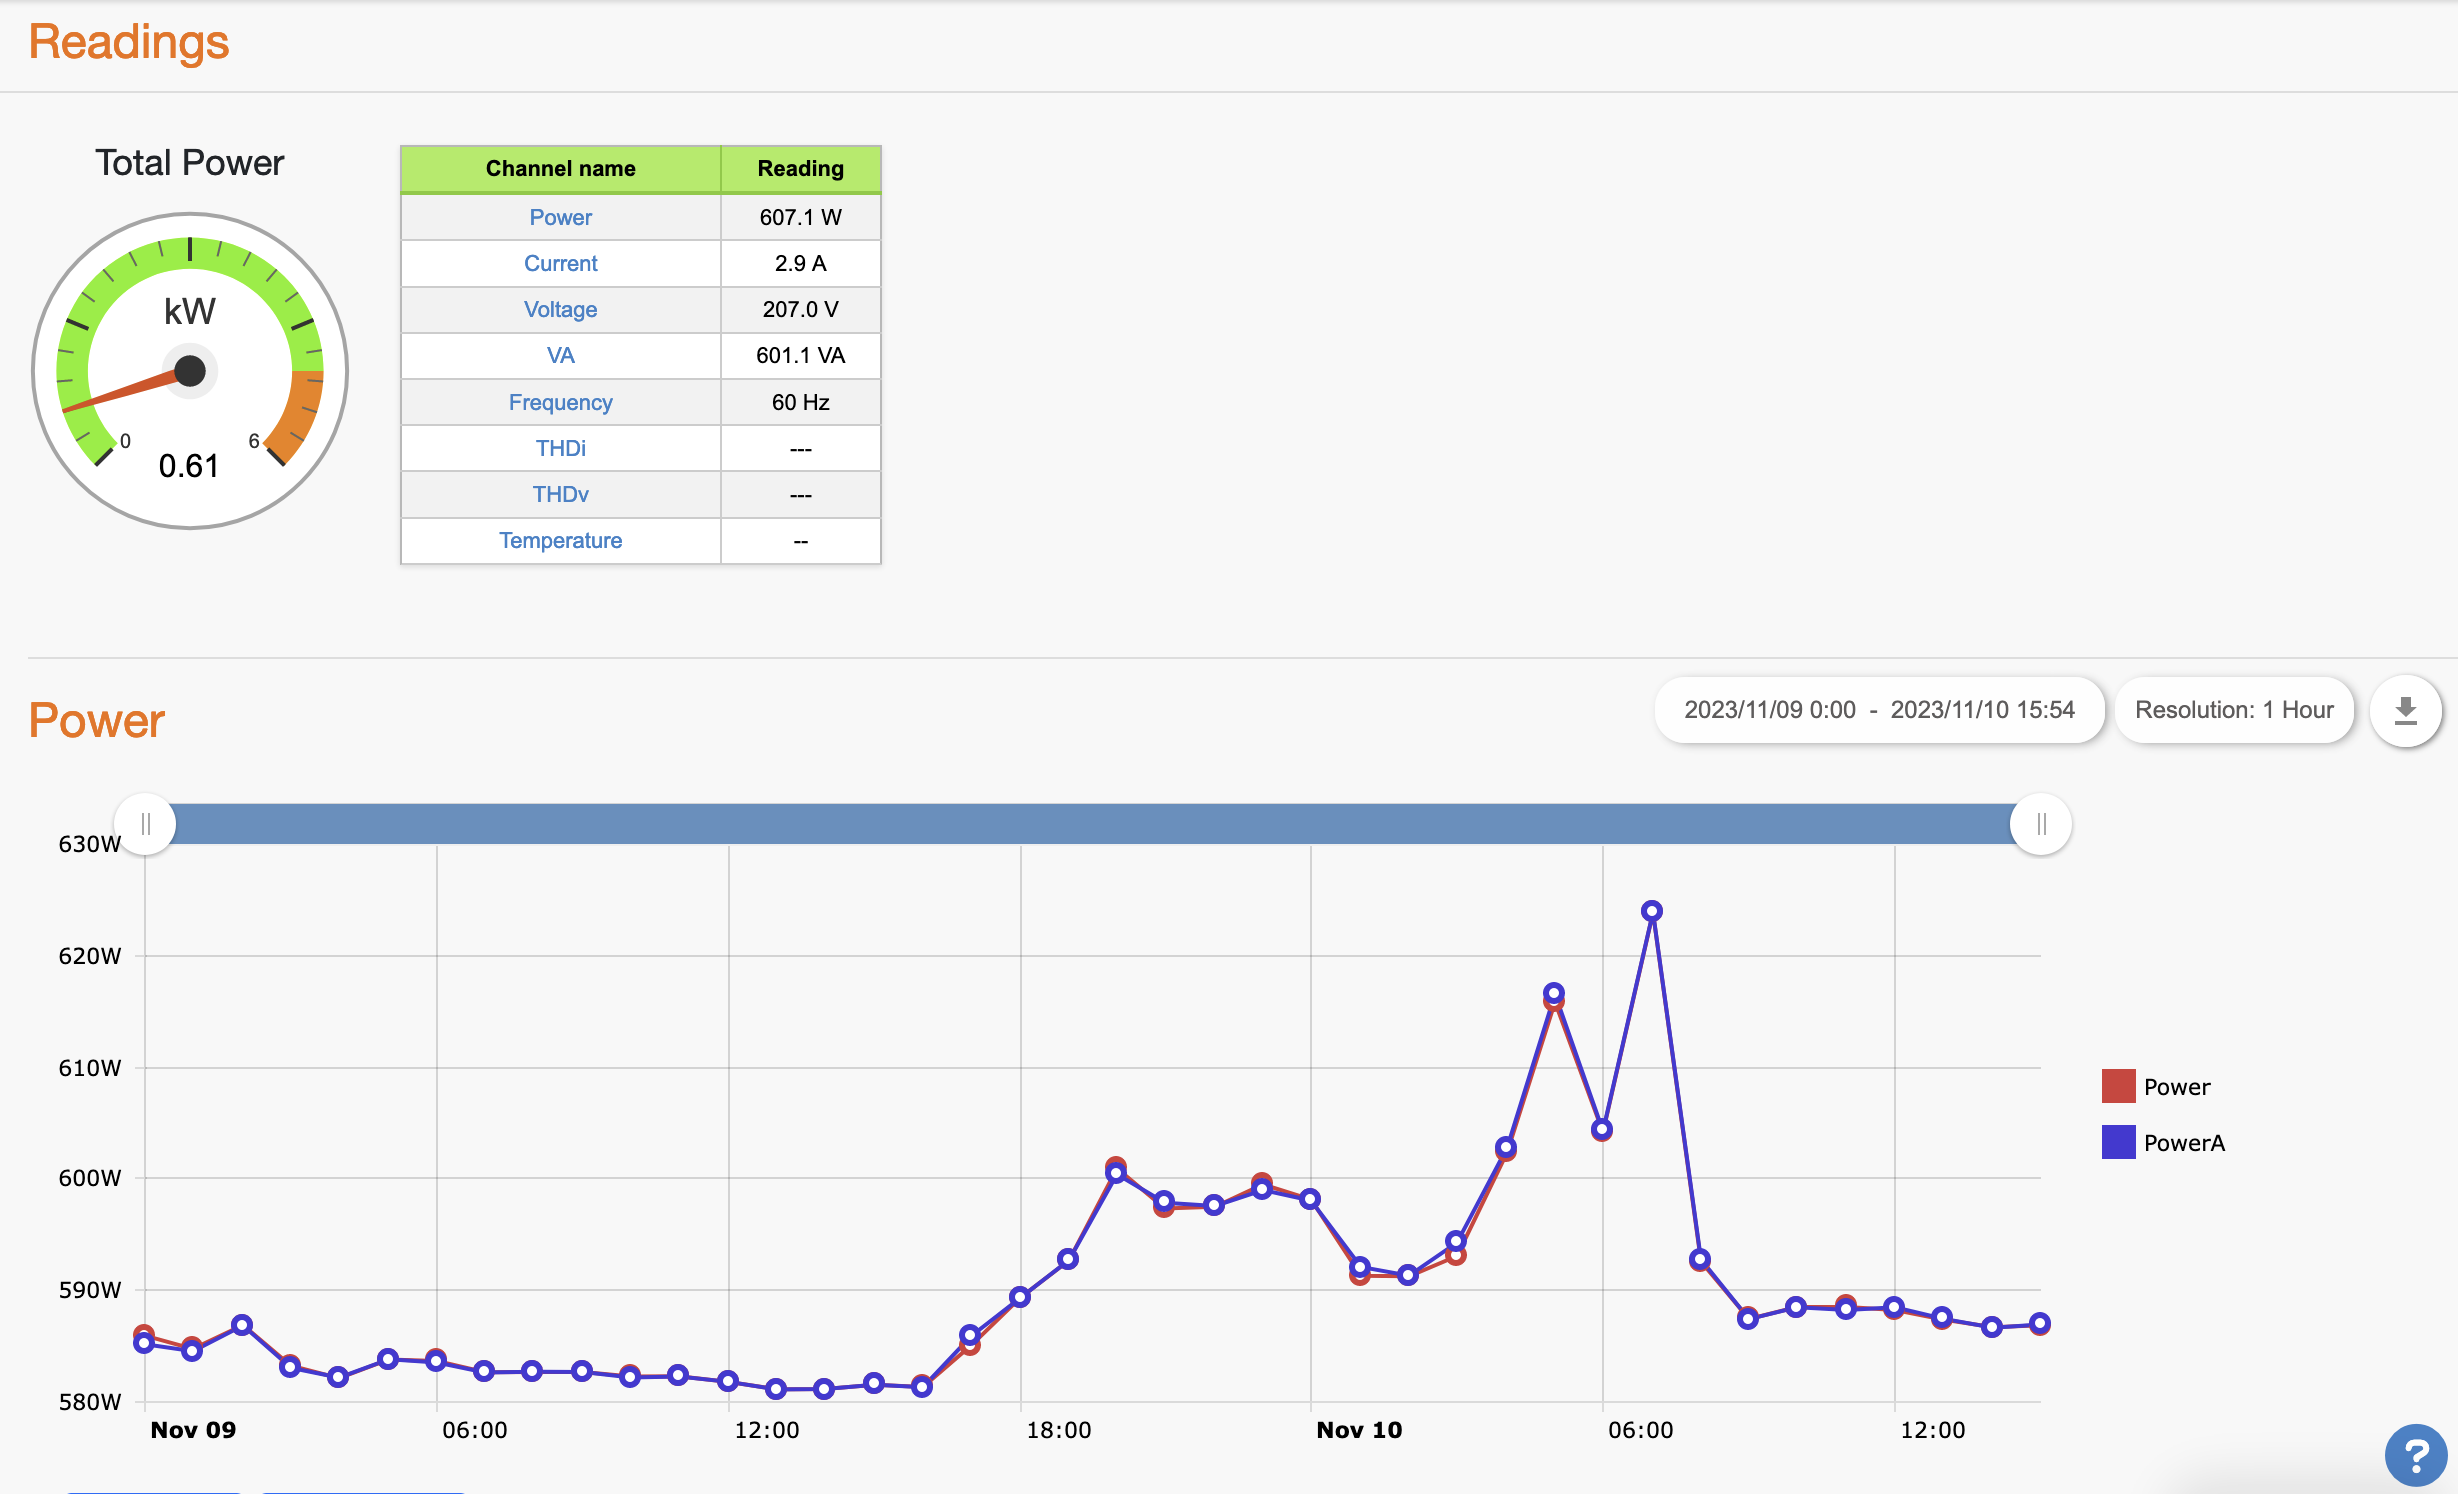The image size is (2458, 1494).
Task: Click the Power channel link in the table
Action: [x=560, y=216]
